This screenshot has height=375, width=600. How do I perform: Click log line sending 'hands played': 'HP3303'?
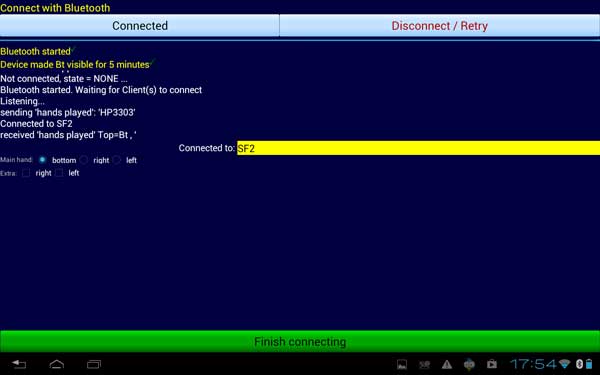tap(68, 112)
